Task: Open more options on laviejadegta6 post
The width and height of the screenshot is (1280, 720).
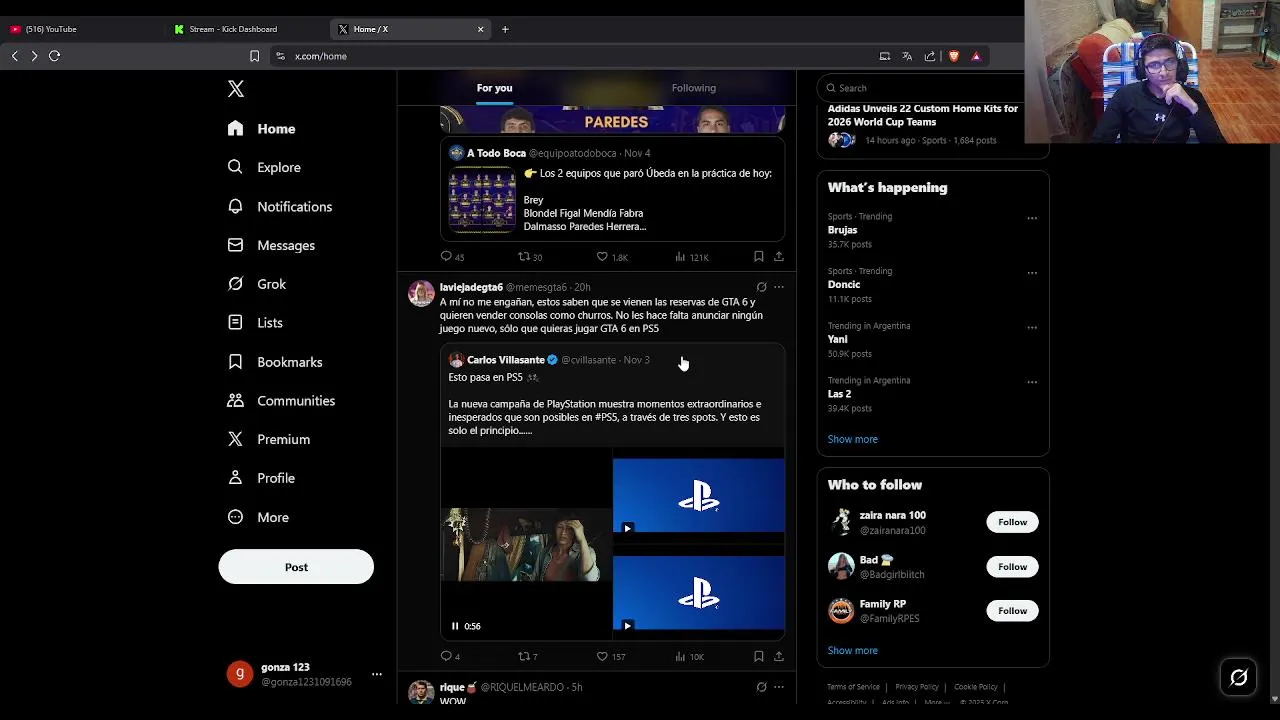Action: tap(779, 287)
